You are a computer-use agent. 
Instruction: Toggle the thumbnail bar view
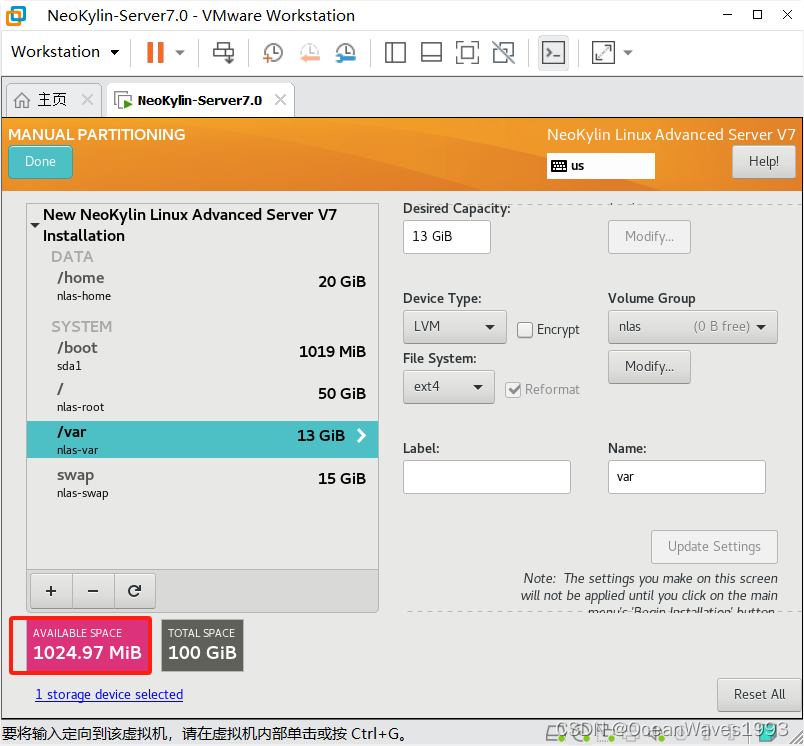[431, 52]
